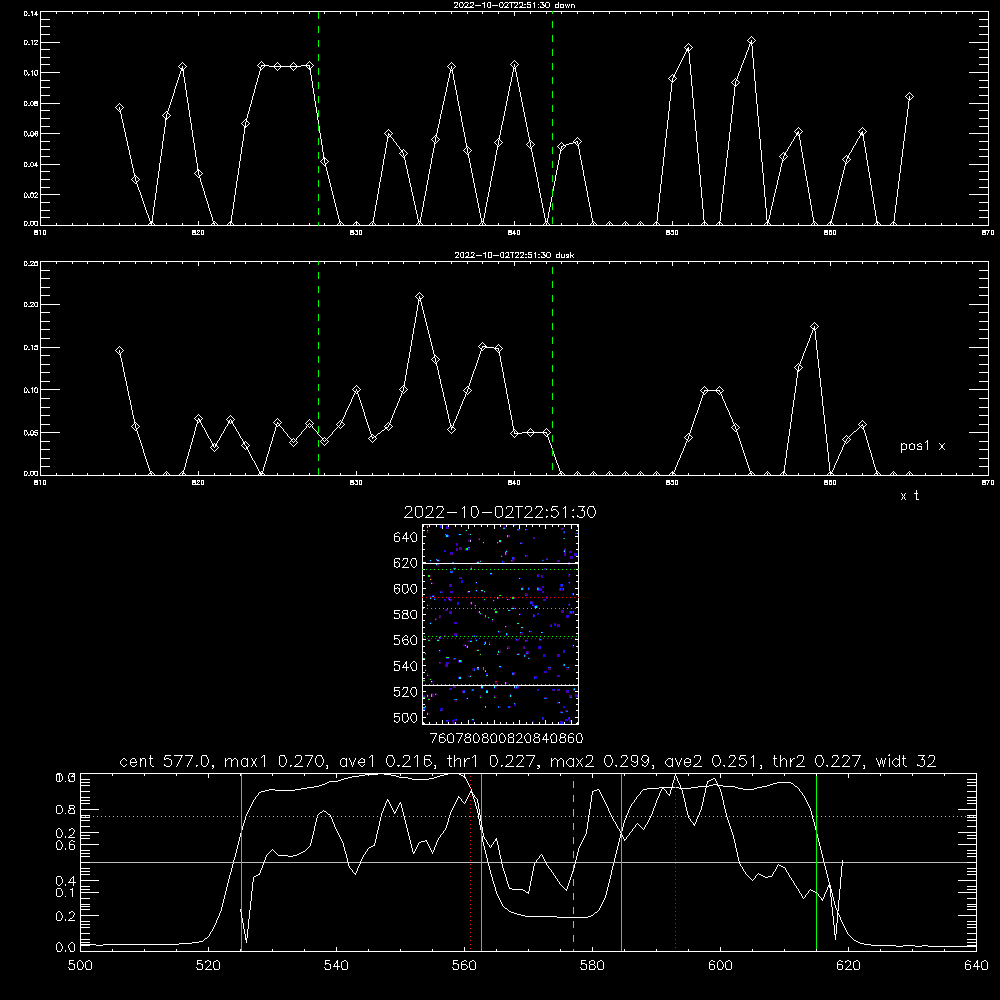The height and width of the screenshot is (1000, 1000).
Task: Click the '640' label on image y-axis
Action: [x=406, y=538]
